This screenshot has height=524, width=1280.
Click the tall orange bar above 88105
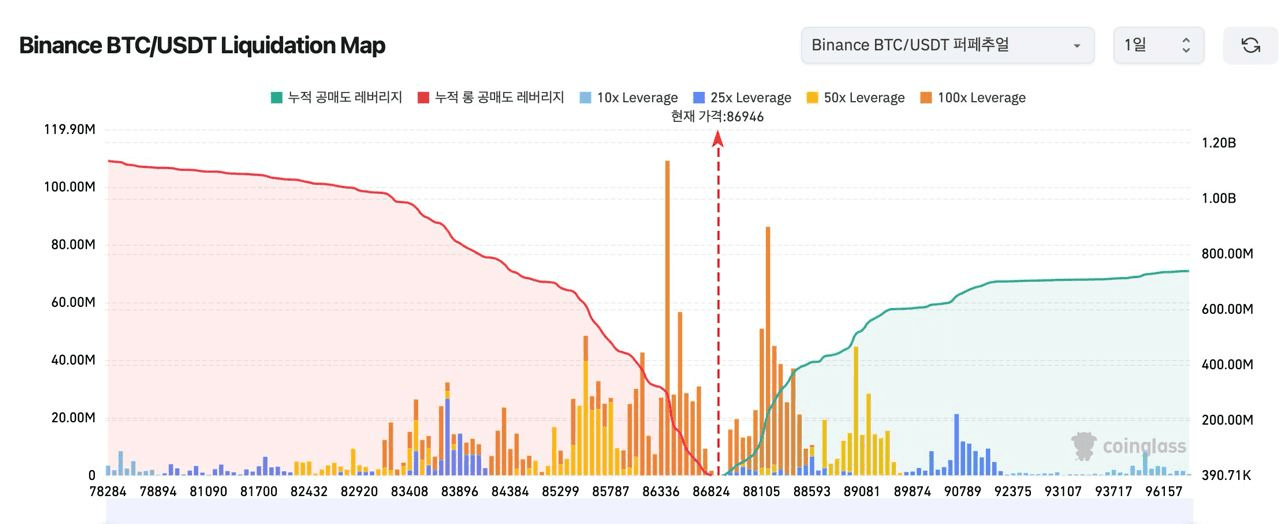pyautogui.click(x=767, y=346)
